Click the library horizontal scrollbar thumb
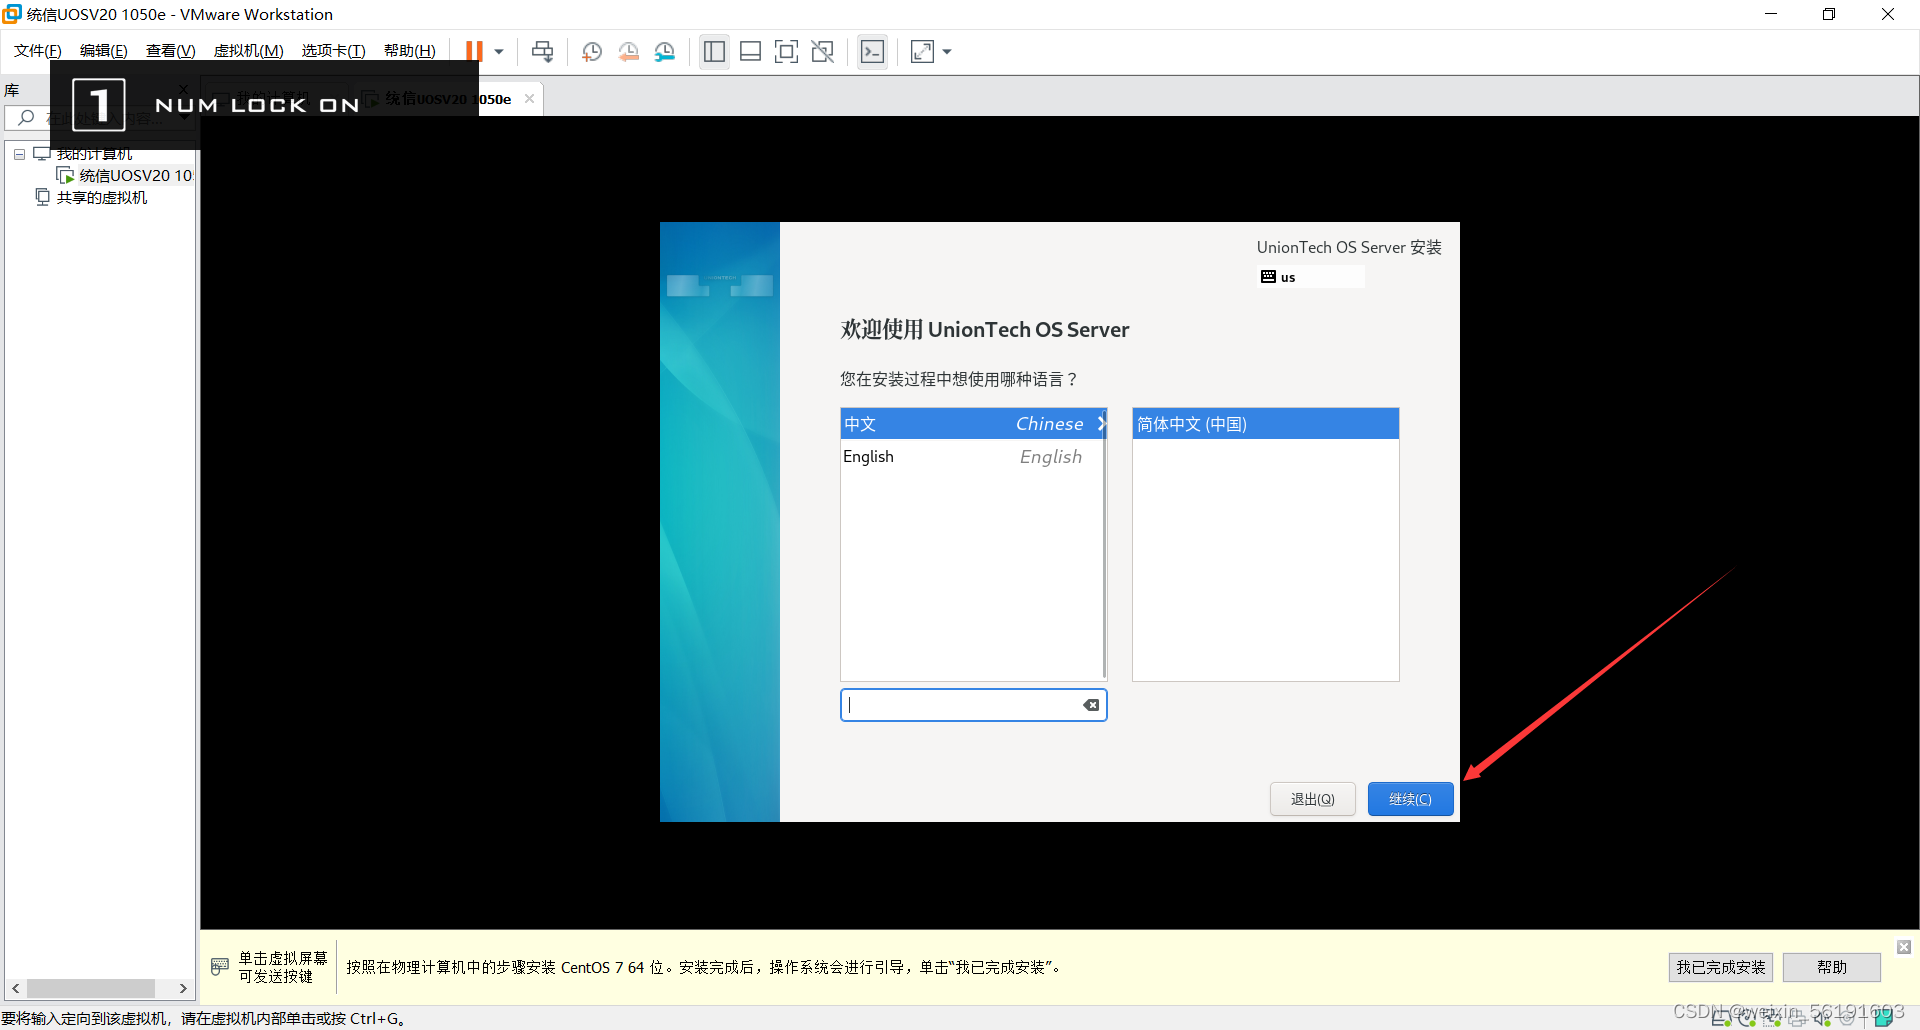1920x1030 pixels. coord(91,988)
